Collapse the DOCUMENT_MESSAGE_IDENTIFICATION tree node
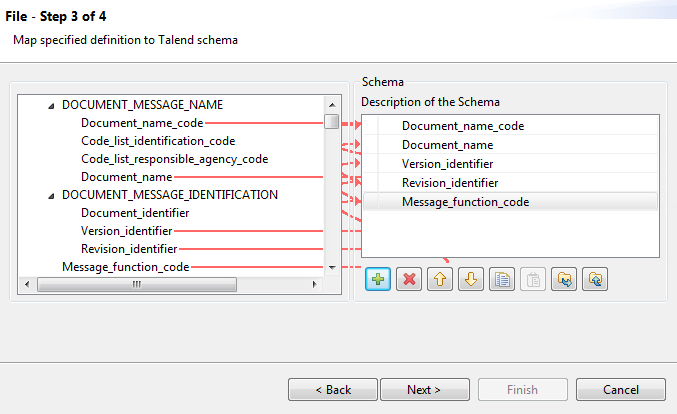The height and width of the screenshot is (414, 677). pos(50,195)
